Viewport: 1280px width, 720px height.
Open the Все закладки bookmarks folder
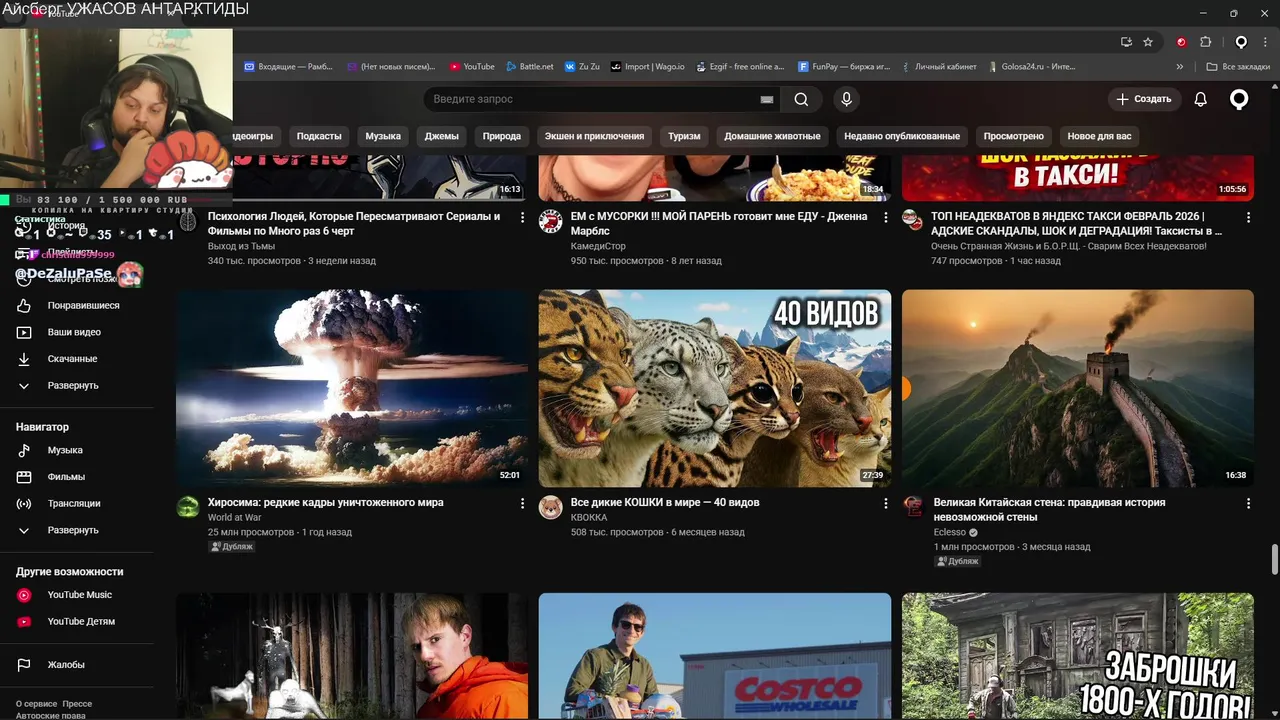tap(1238, 67)
